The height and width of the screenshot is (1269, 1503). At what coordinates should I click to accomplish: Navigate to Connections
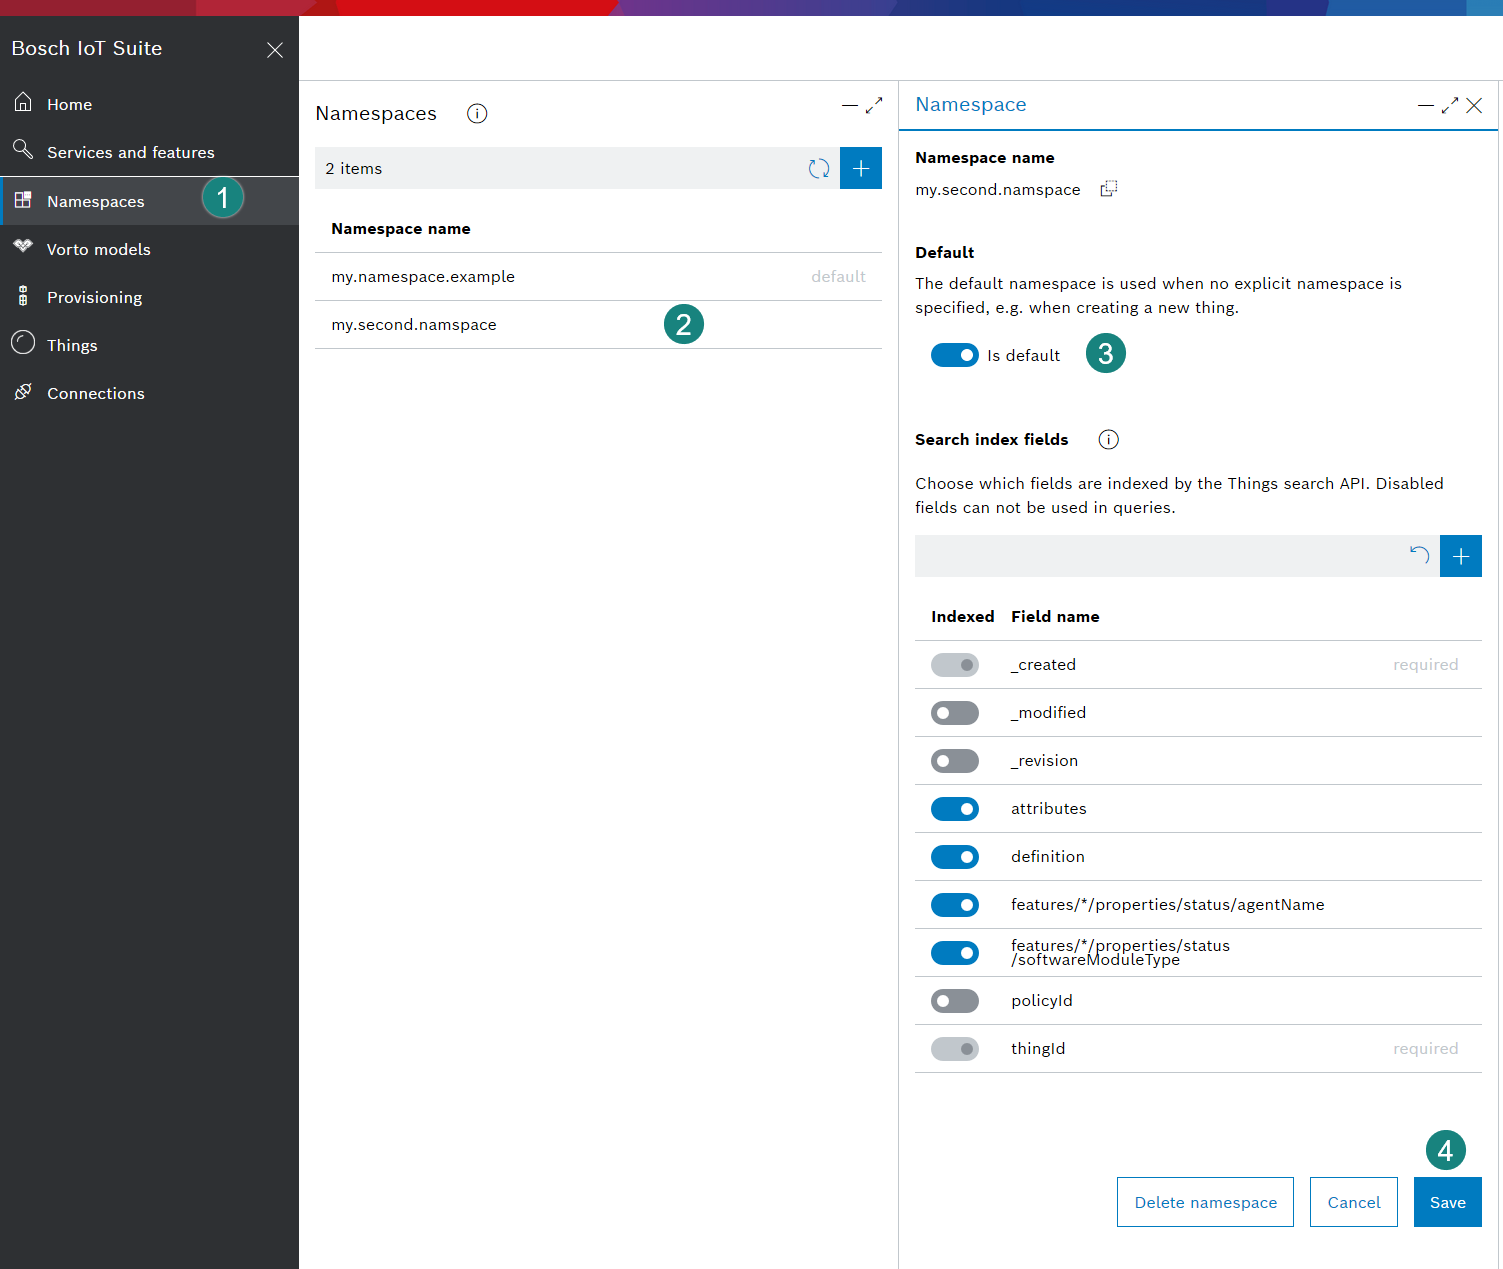tap(150, 393)
